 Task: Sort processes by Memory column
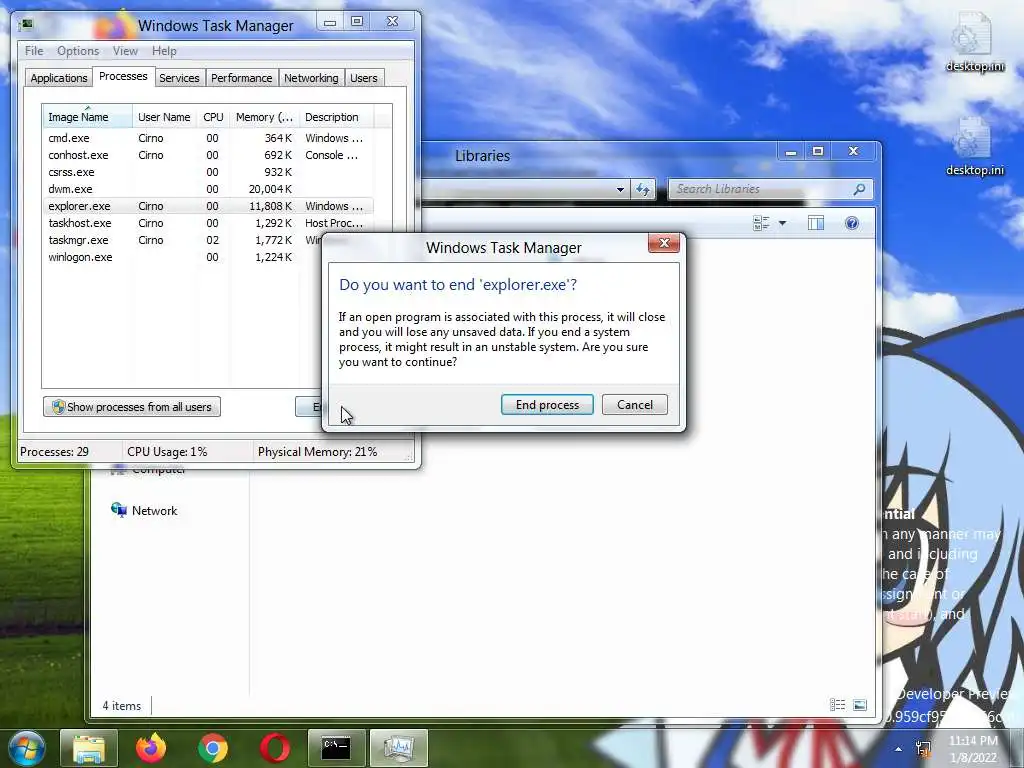[264, 117]
